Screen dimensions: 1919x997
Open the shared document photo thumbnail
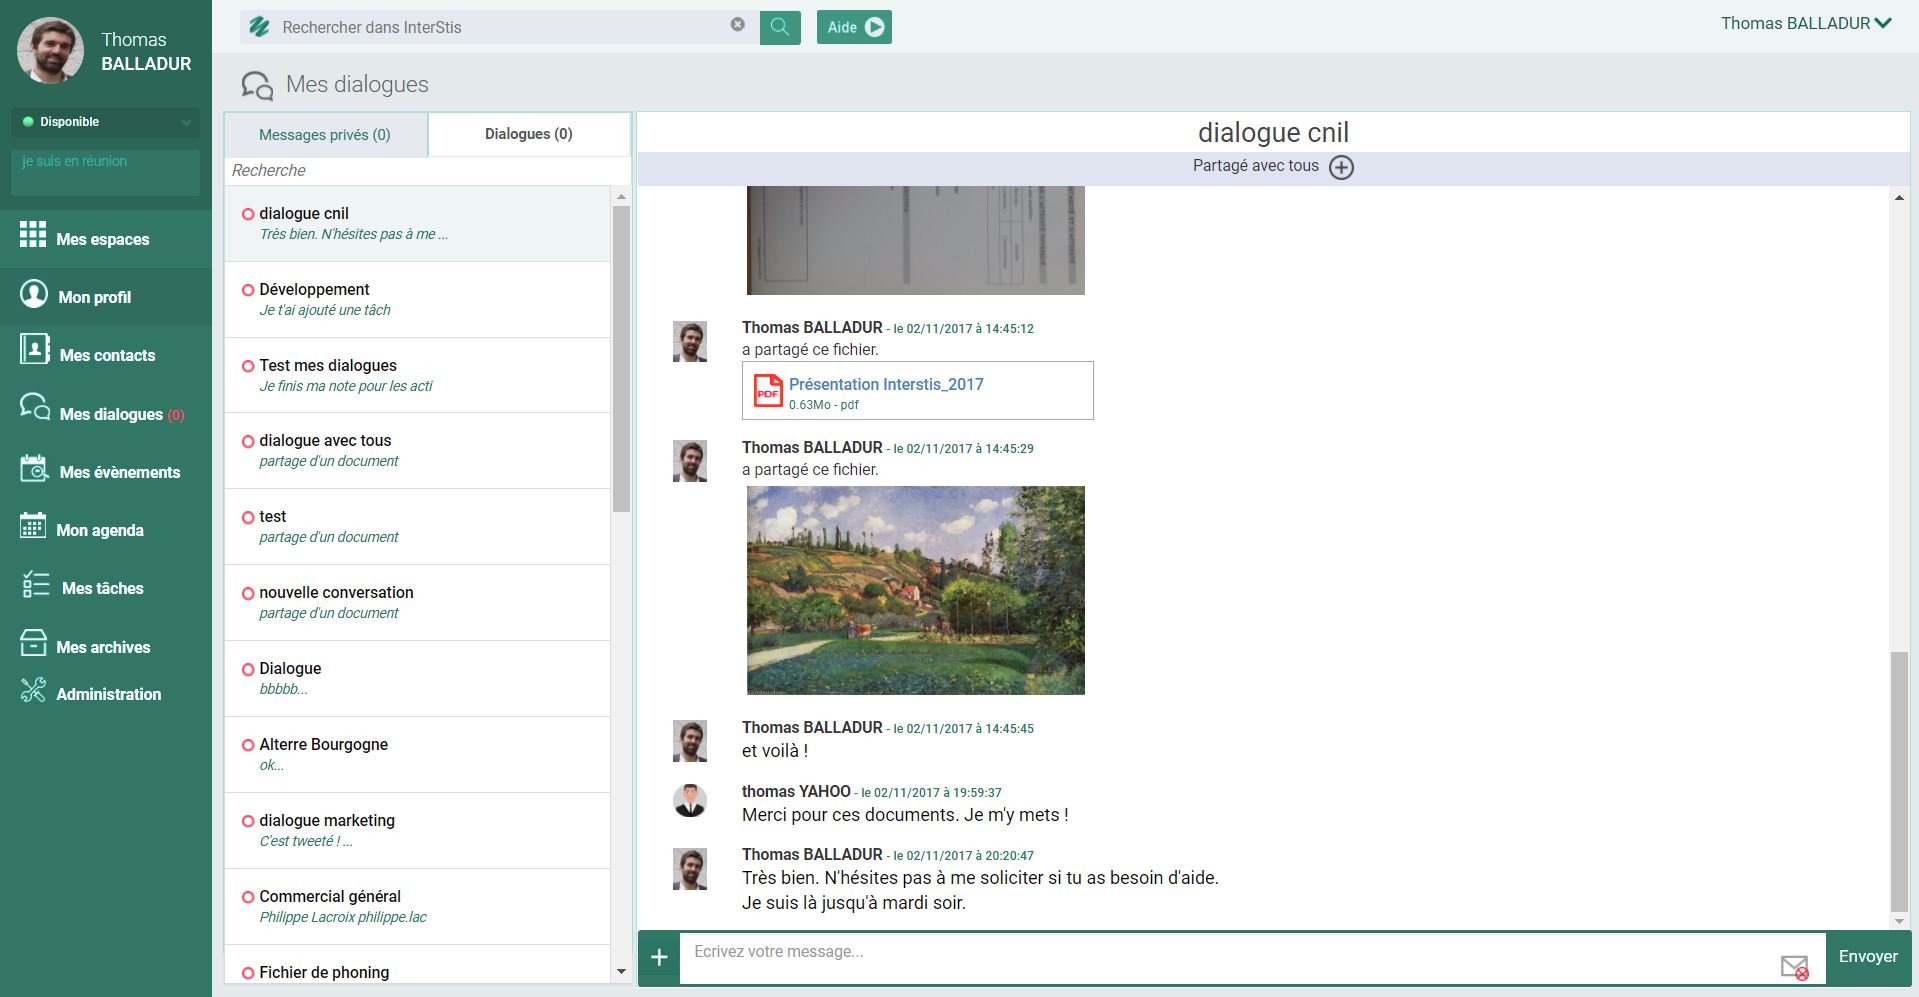click(x=916, y=240)
